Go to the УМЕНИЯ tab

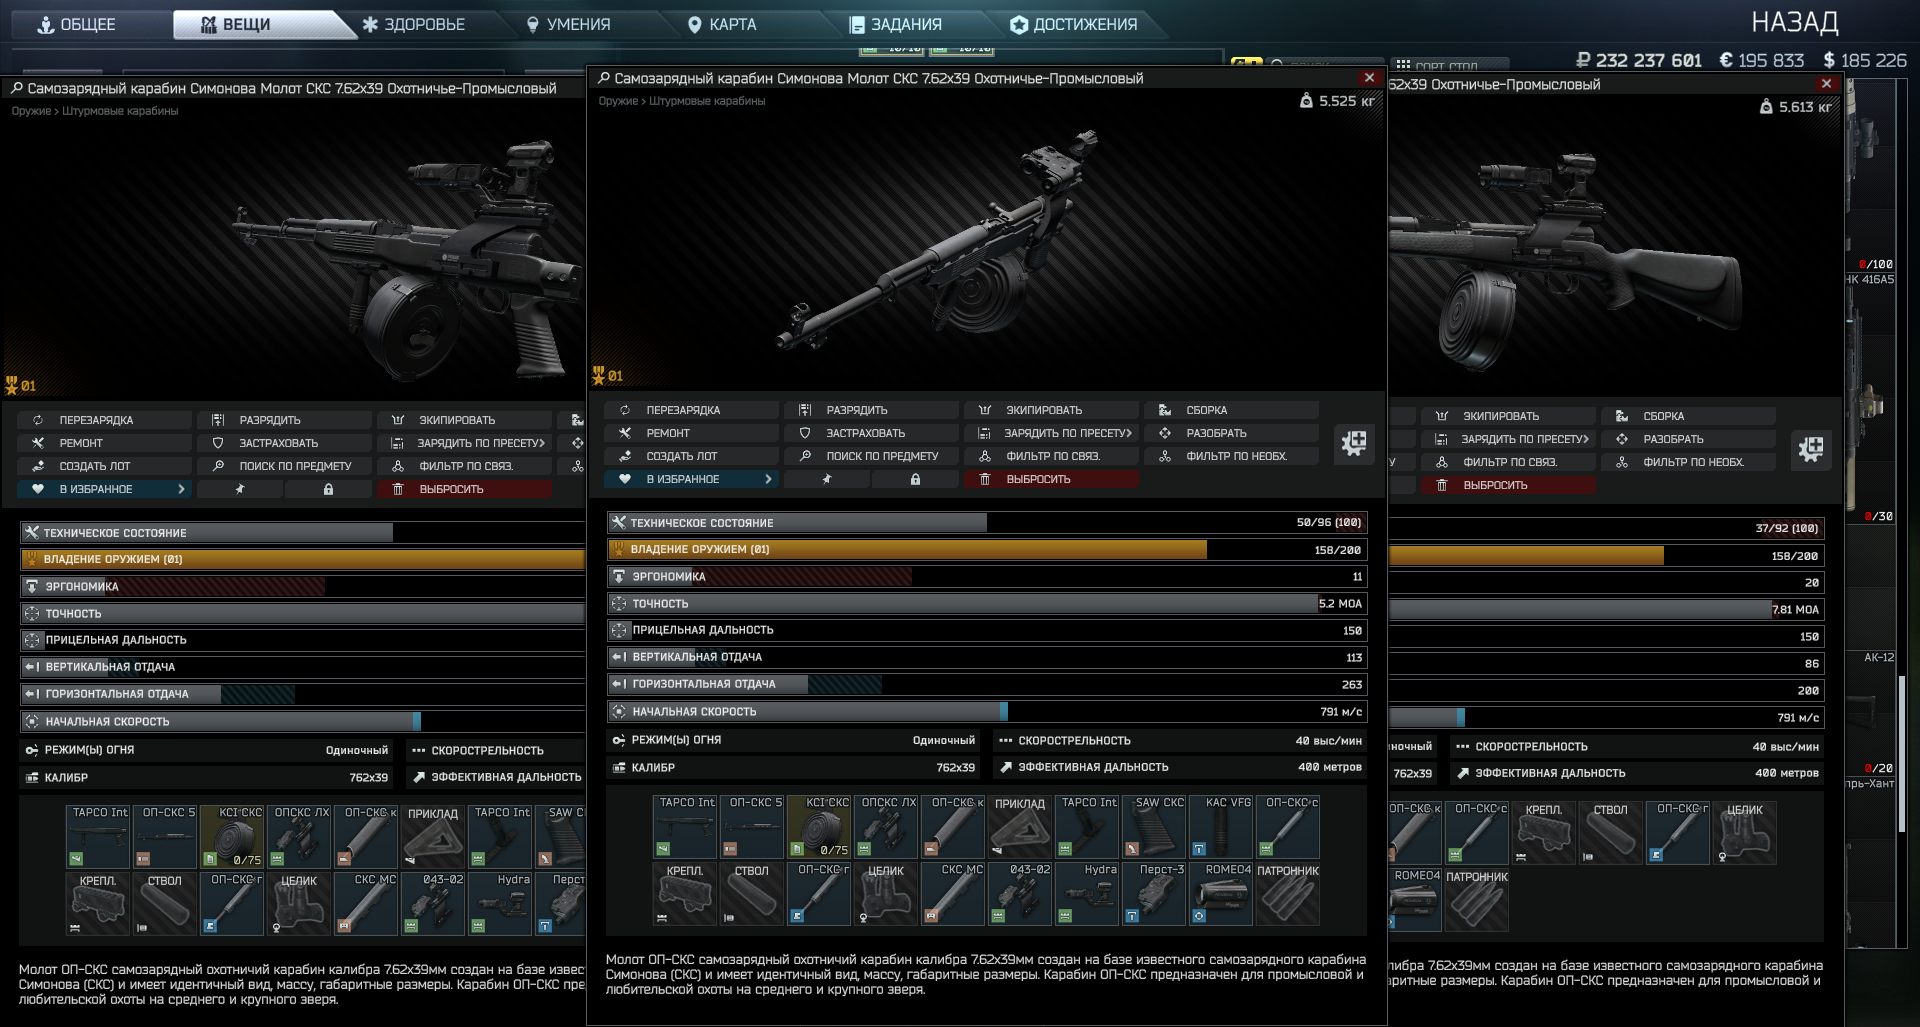coord(568,24)
